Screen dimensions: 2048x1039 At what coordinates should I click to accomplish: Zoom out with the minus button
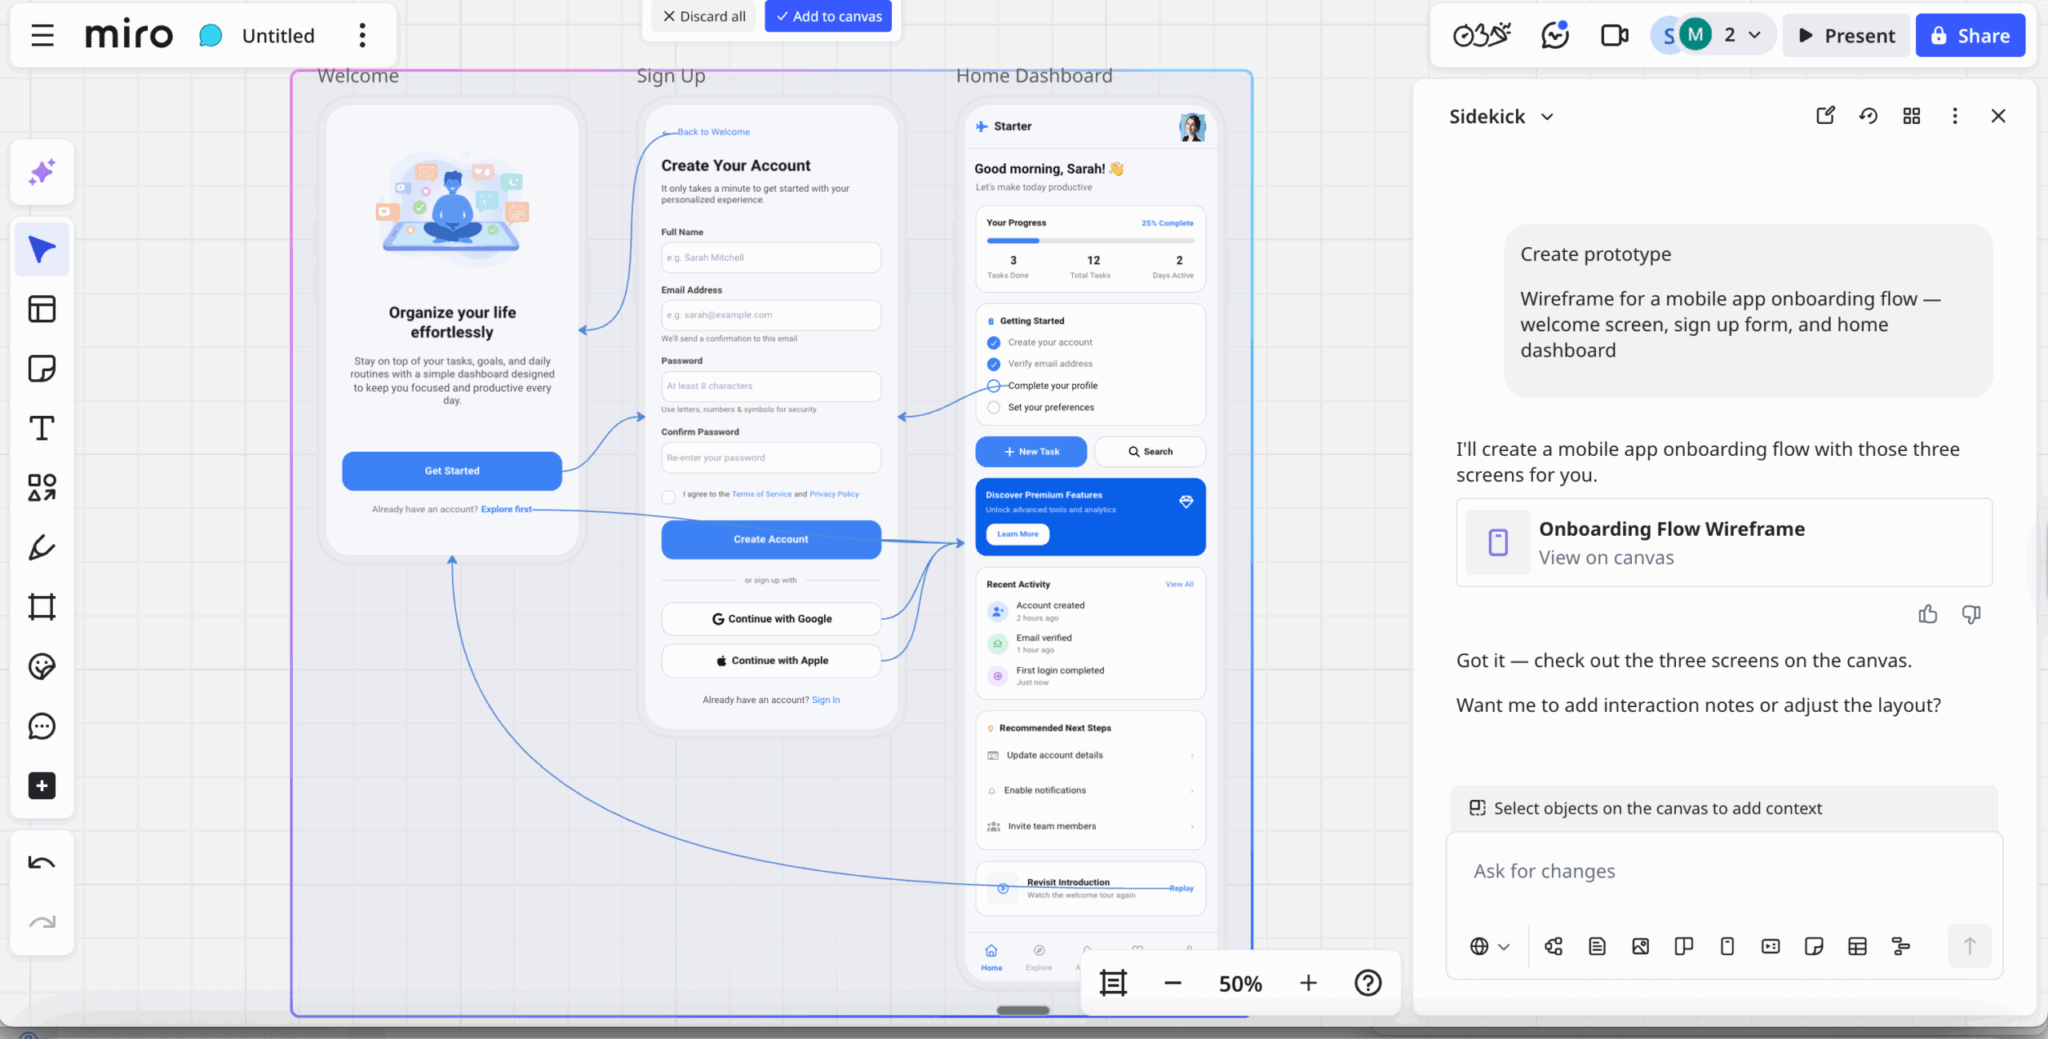1173,984
